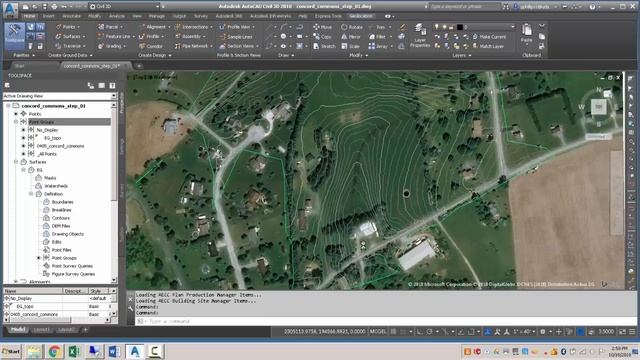Expand the Layers panel flyout
Screen dimensions: 640x360
(462, 55)
